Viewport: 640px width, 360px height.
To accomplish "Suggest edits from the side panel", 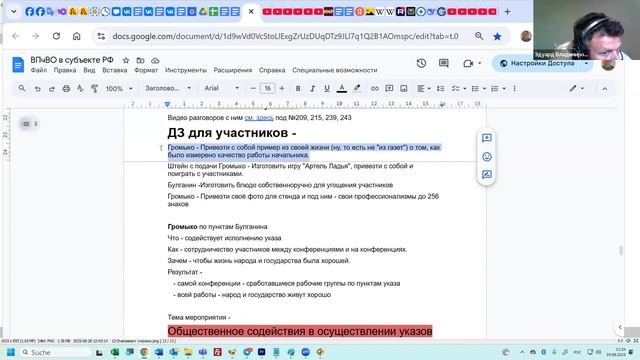I will click(487, 175).
